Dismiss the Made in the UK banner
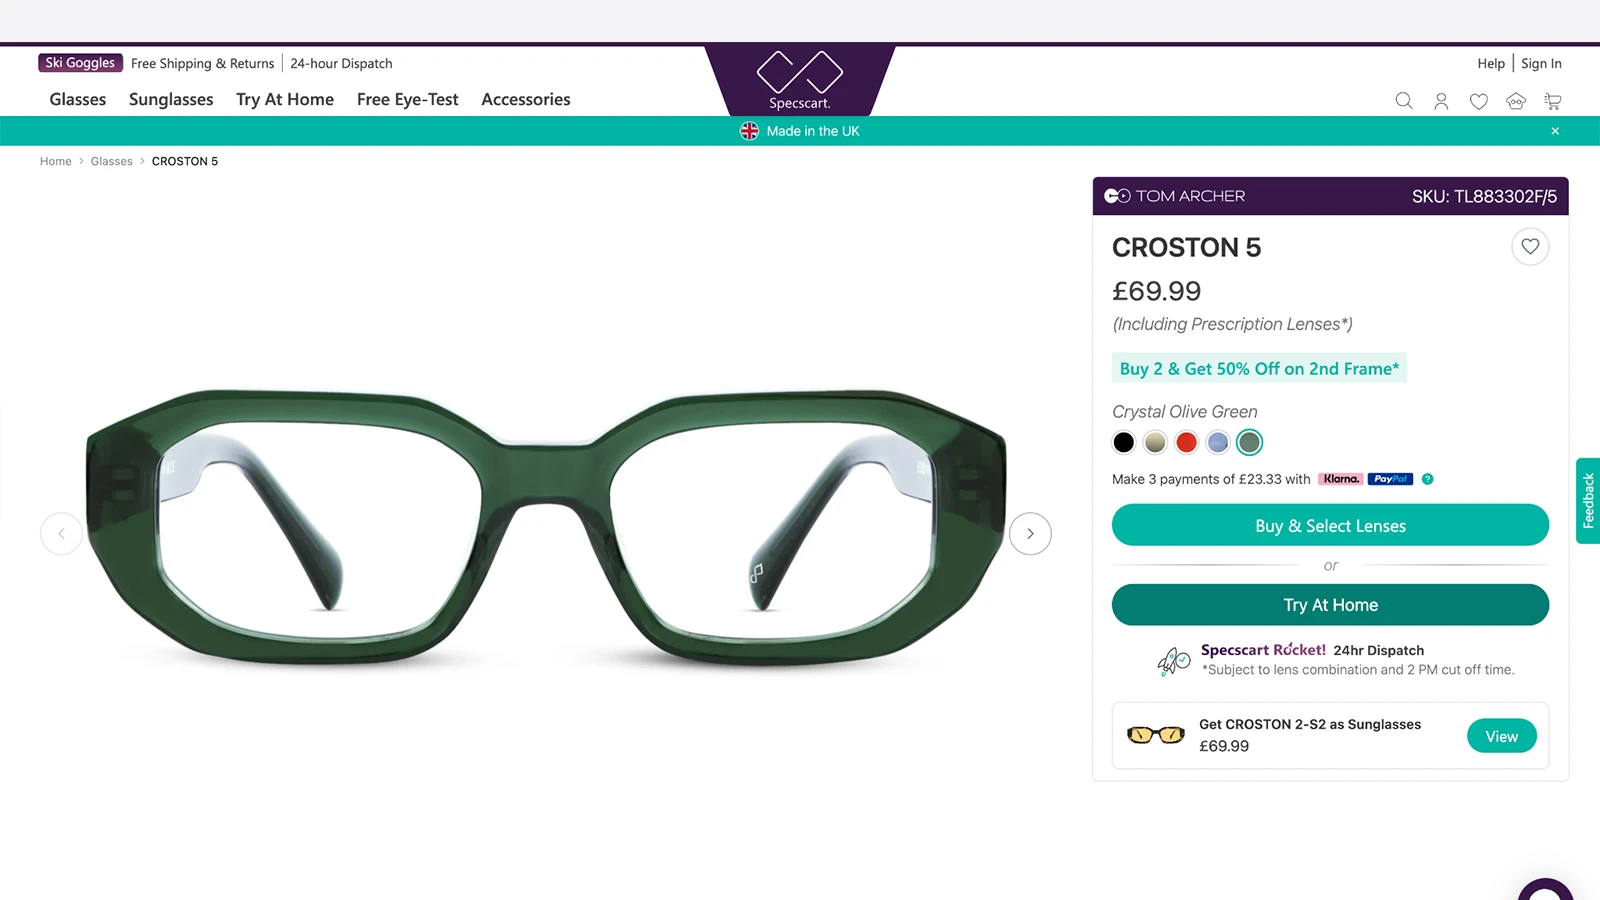The height and width of the screenshot is (900, 1600). point(1555,131)
